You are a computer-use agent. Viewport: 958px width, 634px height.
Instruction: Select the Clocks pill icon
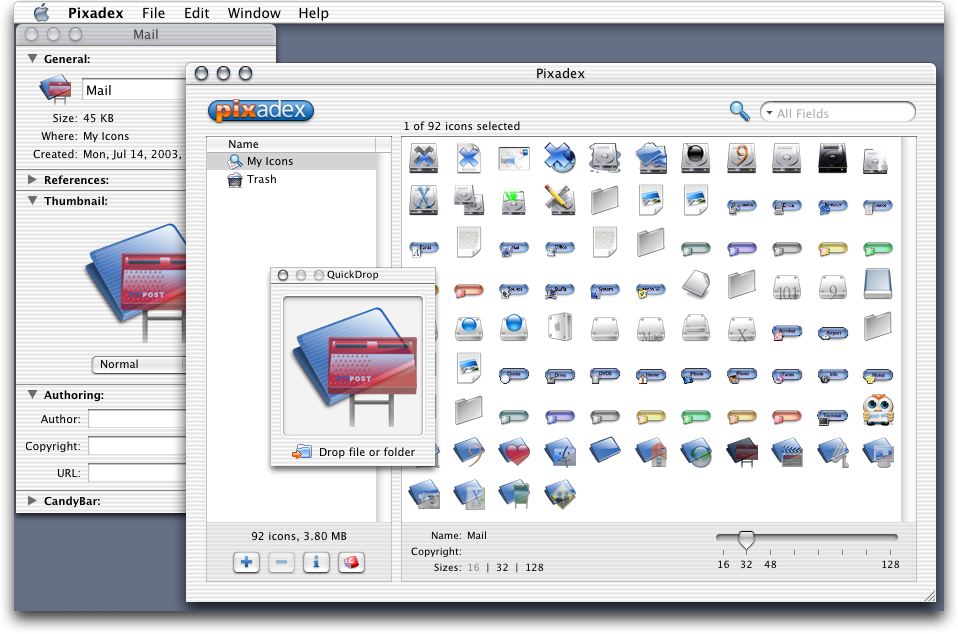click(x=514, y=375)
